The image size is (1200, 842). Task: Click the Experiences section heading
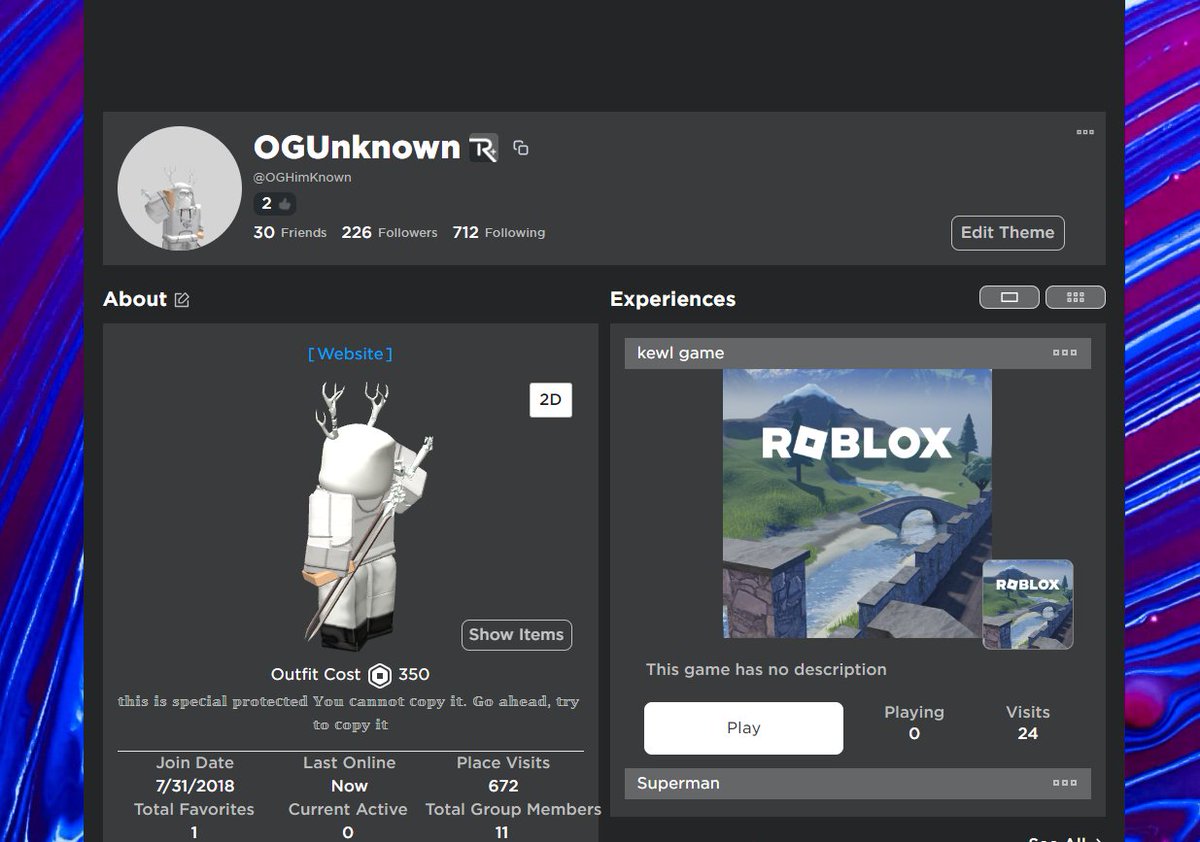coord(673,299)
